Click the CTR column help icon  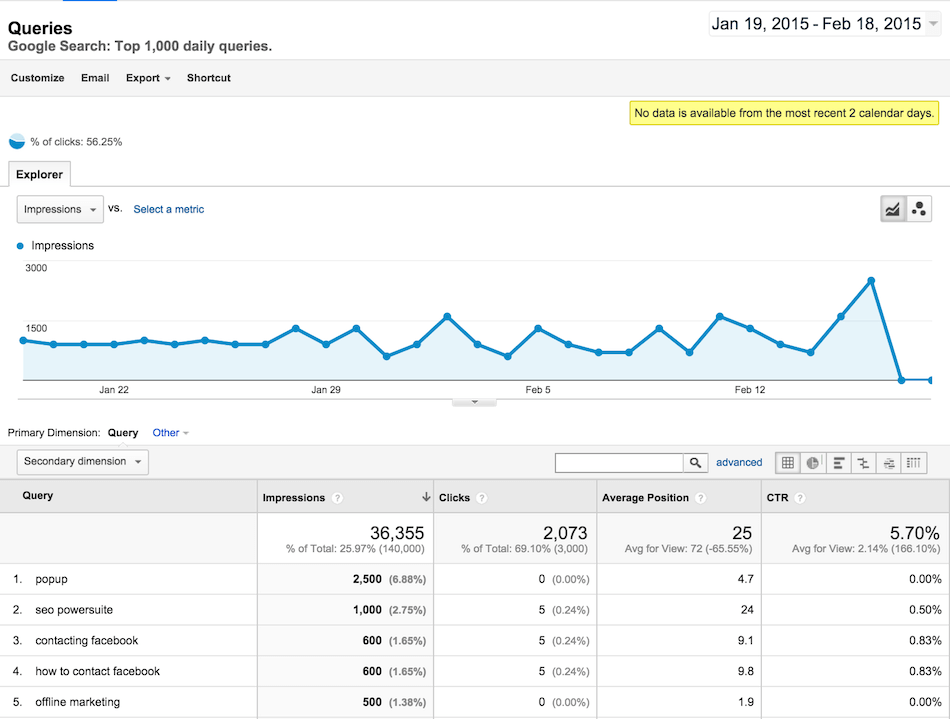798,497
